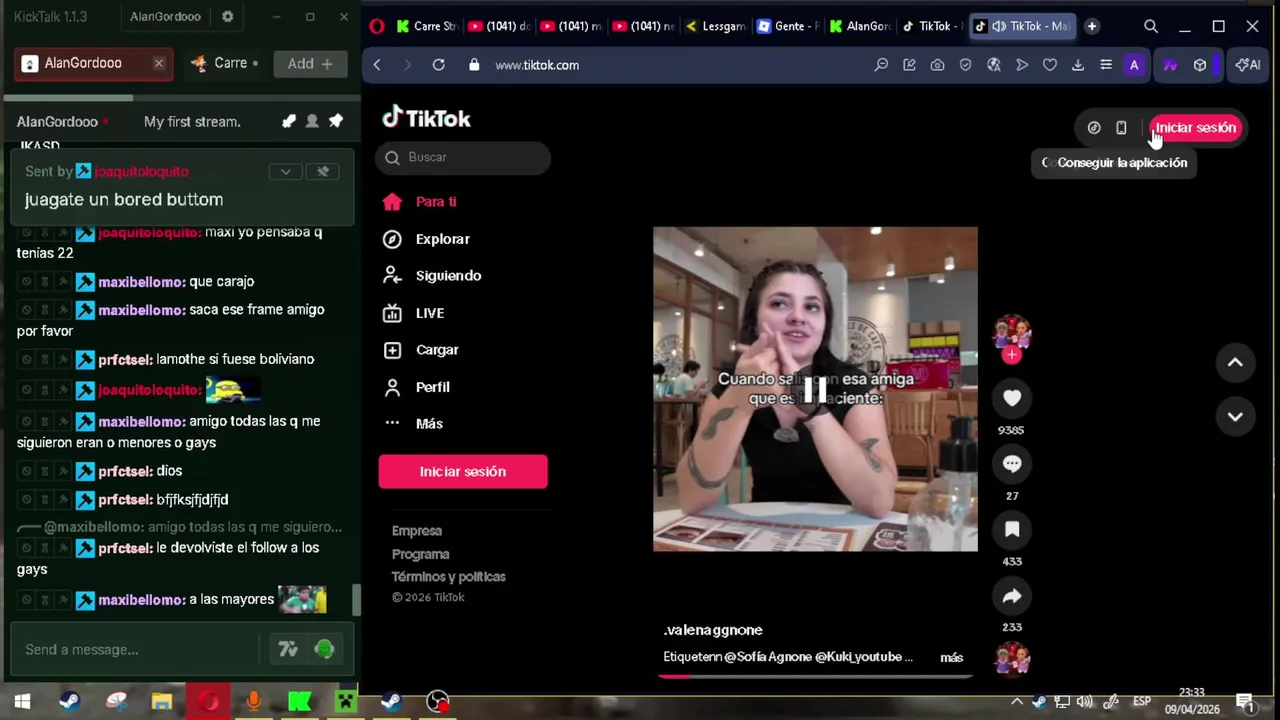Open File Explorer from the taskbar
The image size is (1280, 720).
(161, 702)
